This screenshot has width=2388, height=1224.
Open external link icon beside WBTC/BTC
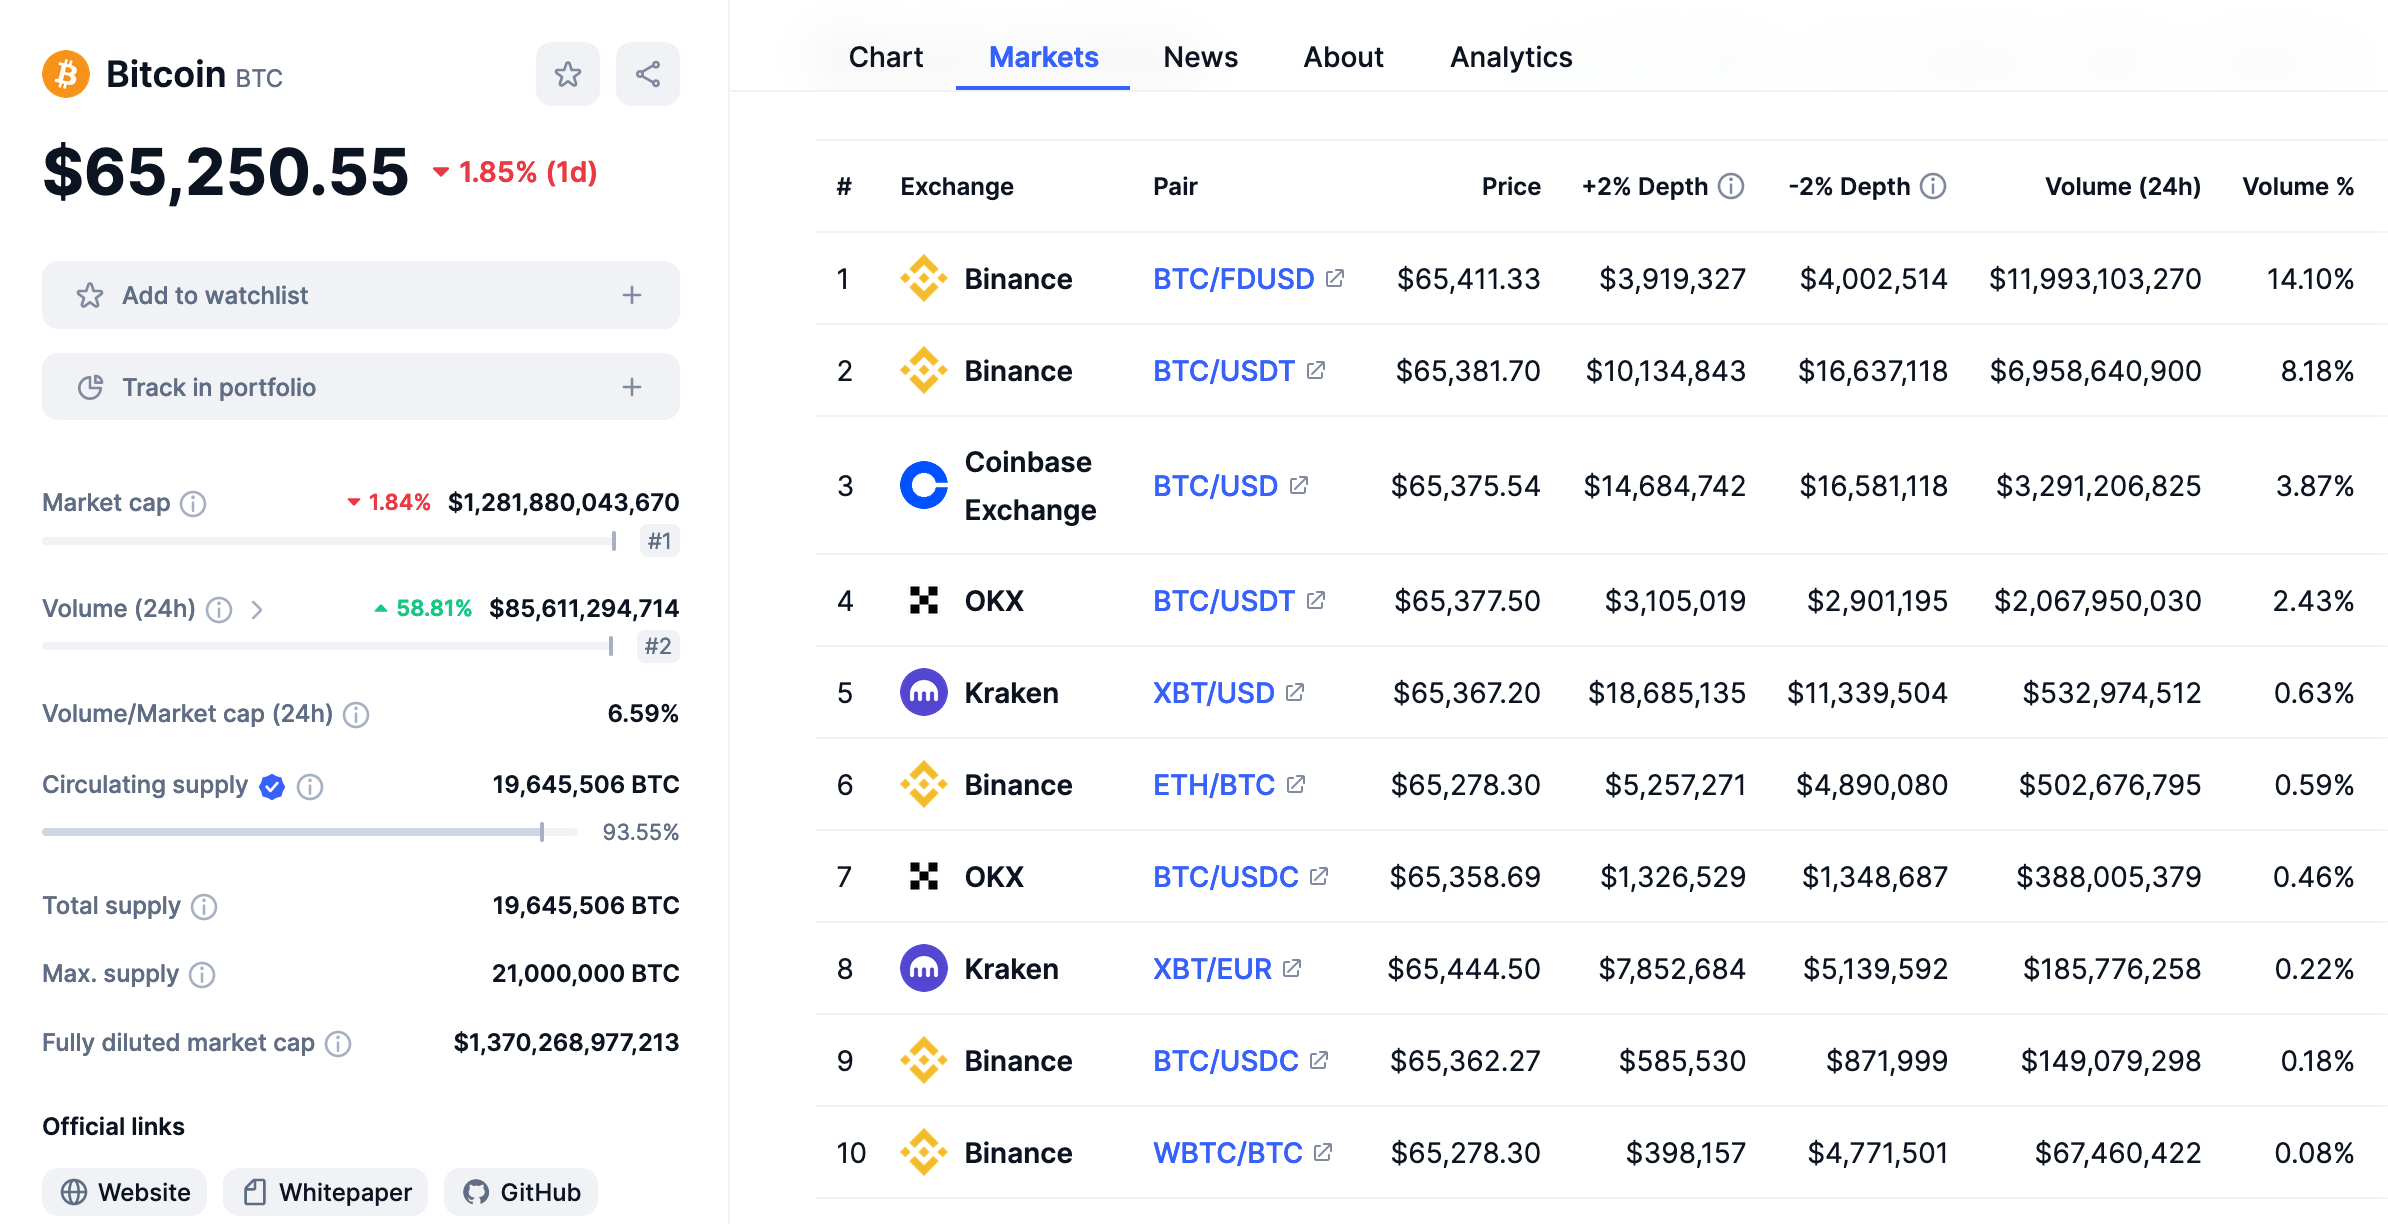(x=1323, y=1152)
